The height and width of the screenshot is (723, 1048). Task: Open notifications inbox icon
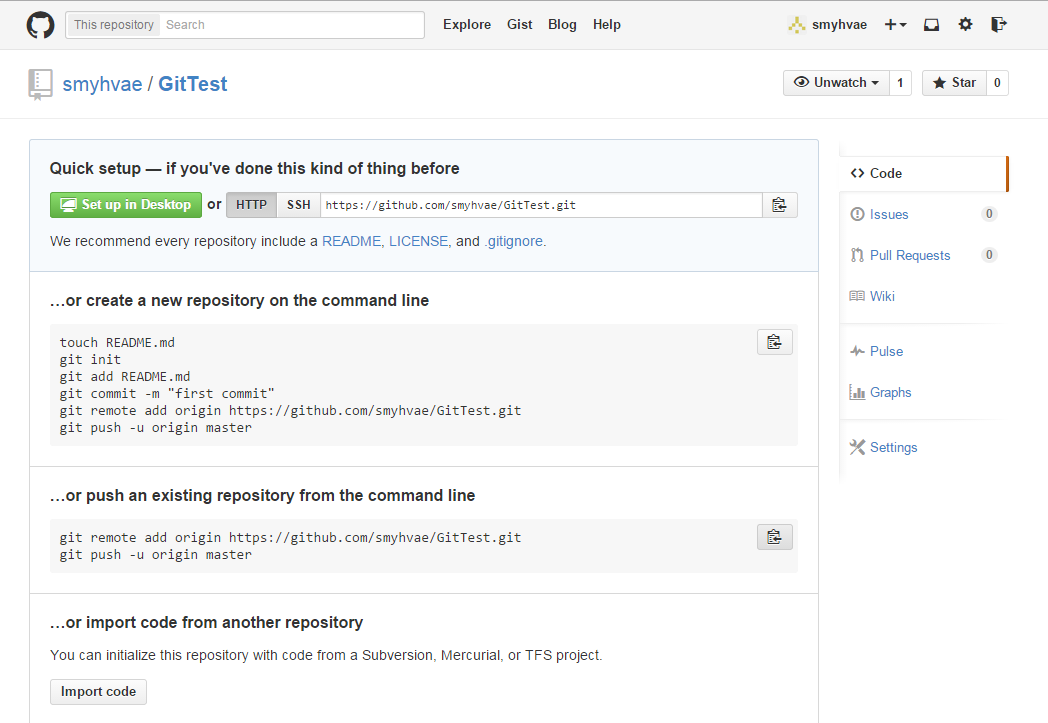931,25
